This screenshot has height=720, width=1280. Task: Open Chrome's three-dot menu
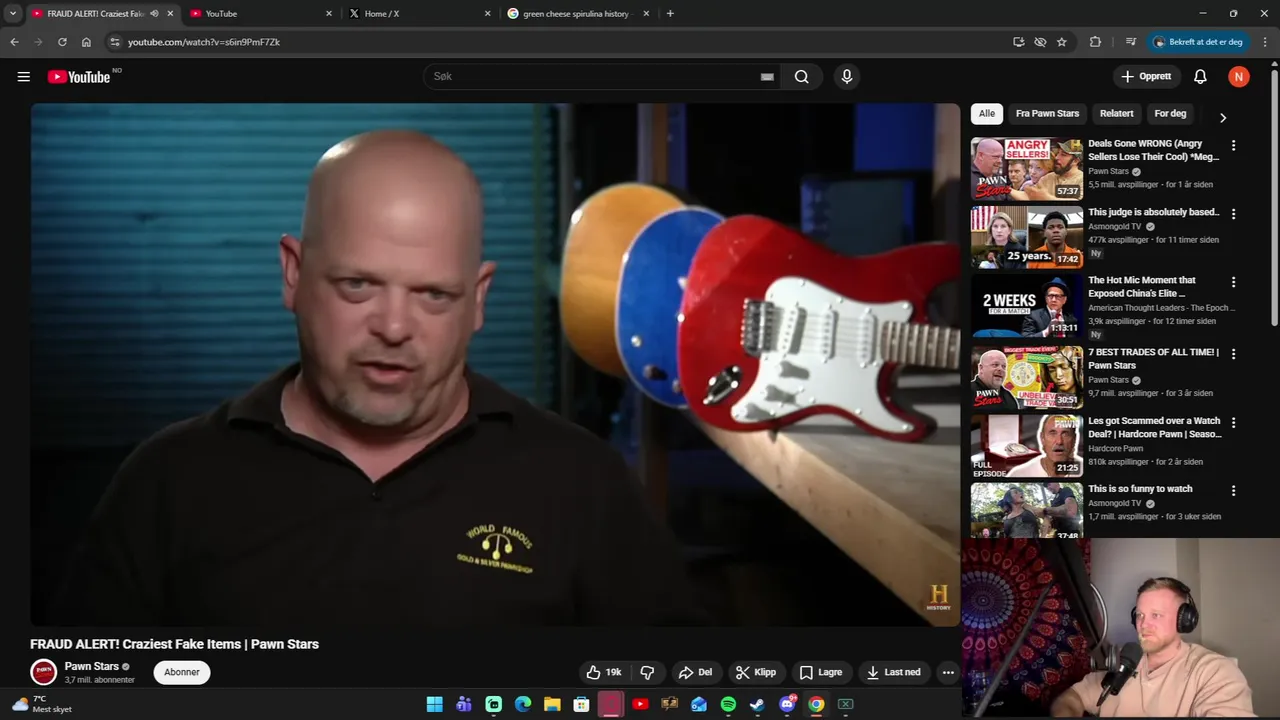tap(1265, 42)
